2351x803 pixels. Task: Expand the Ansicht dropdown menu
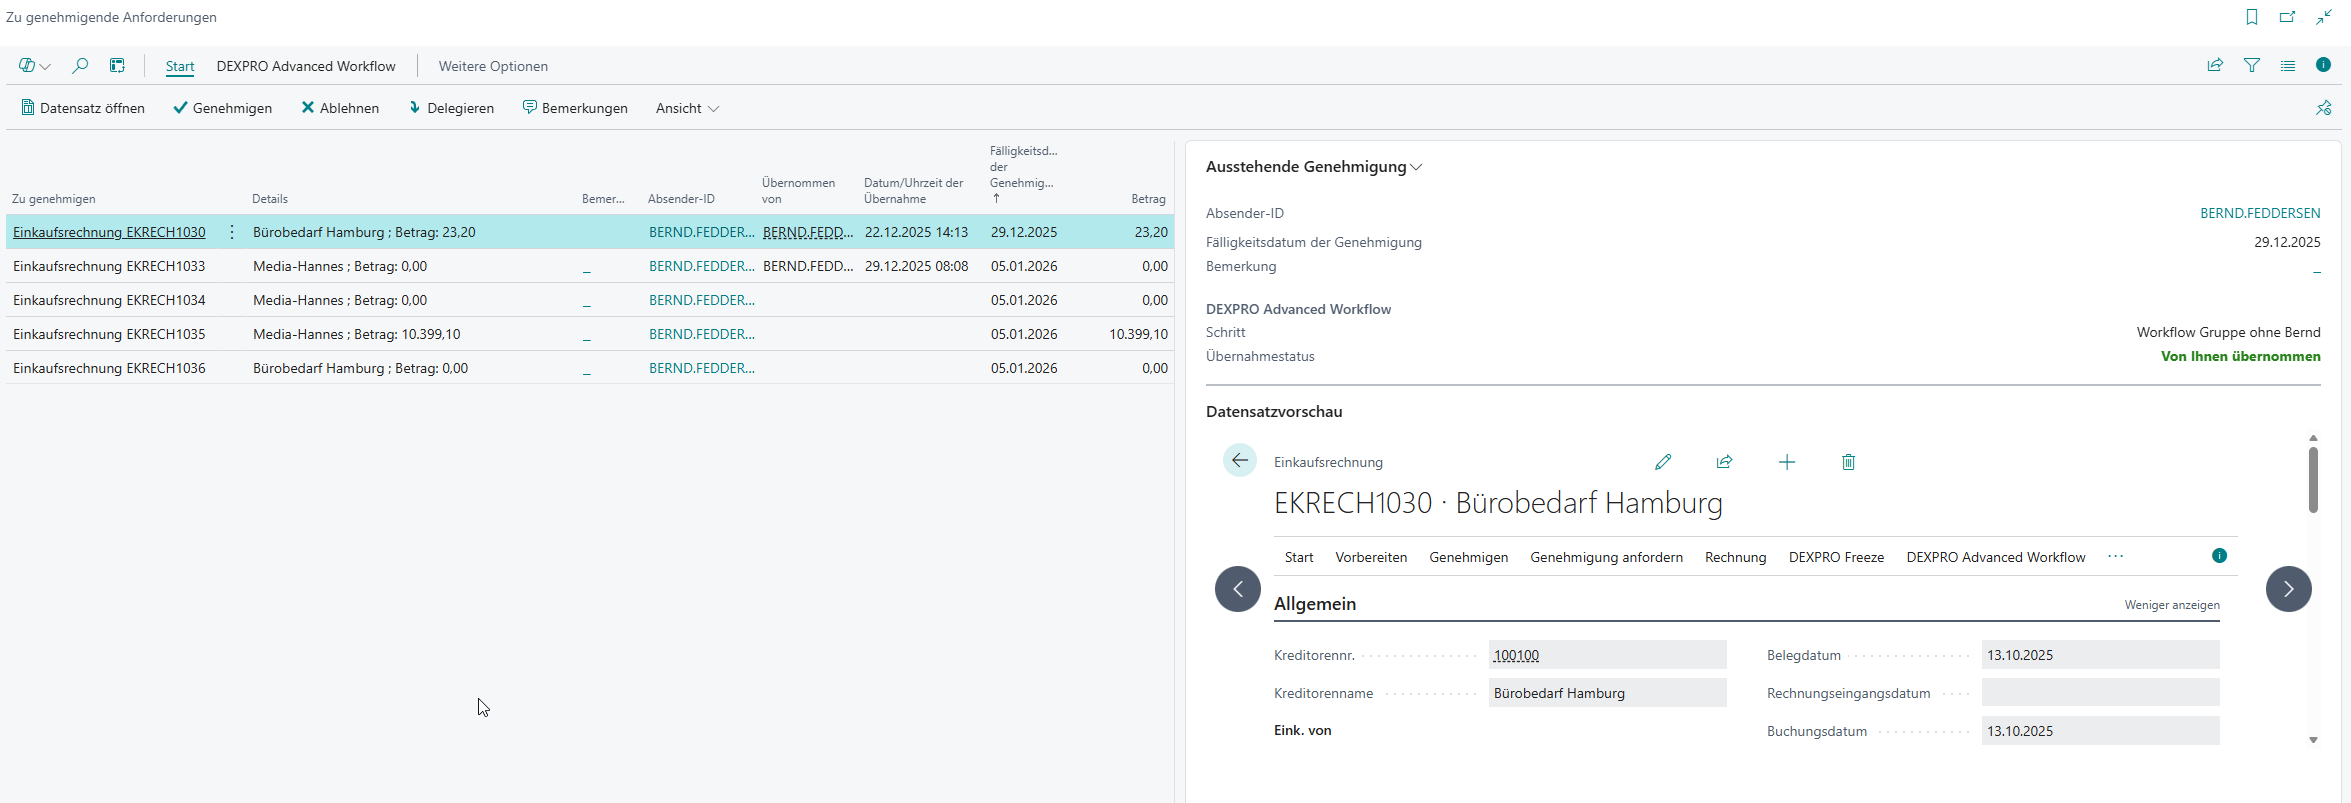pyautogui.click(x=687, y=108)
